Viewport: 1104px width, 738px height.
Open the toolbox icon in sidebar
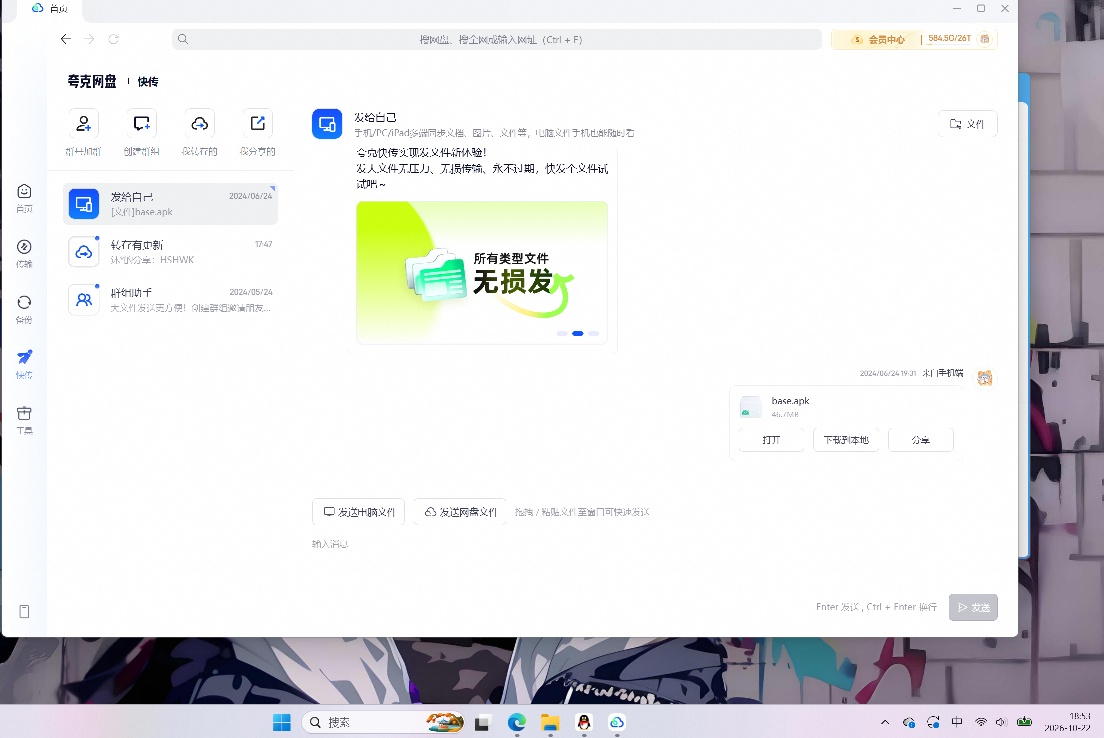click(24, 413)
